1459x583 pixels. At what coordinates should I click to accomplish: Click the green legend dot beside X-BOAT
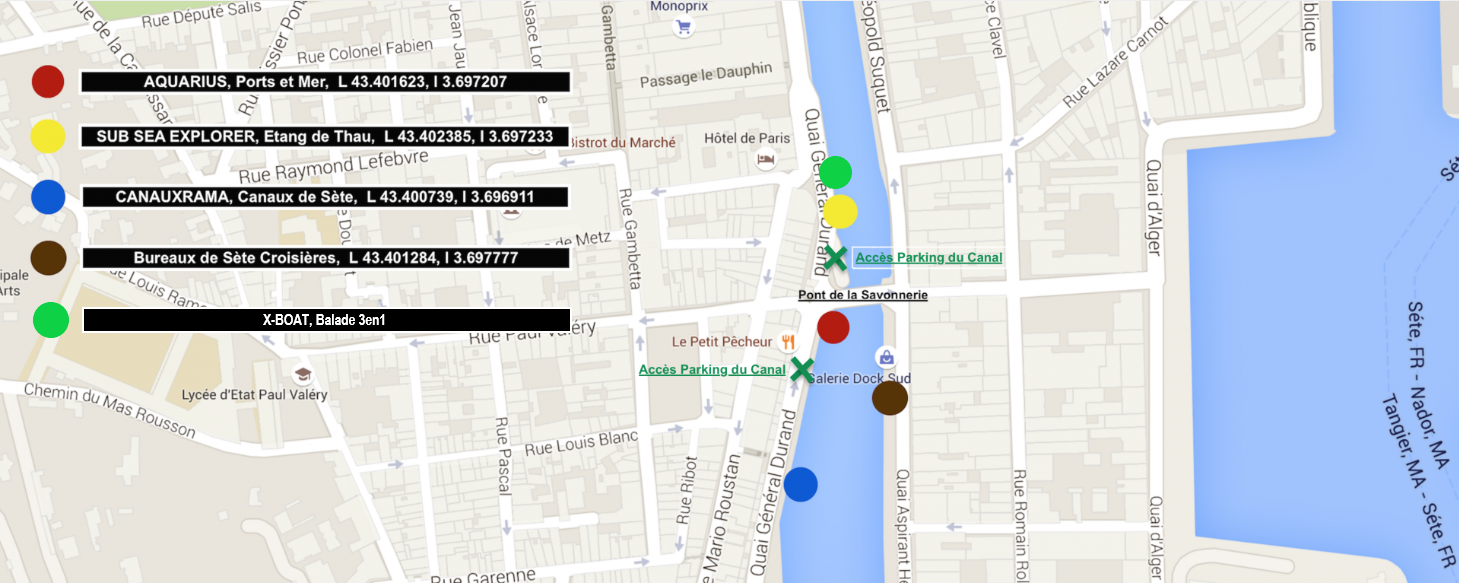51,320
